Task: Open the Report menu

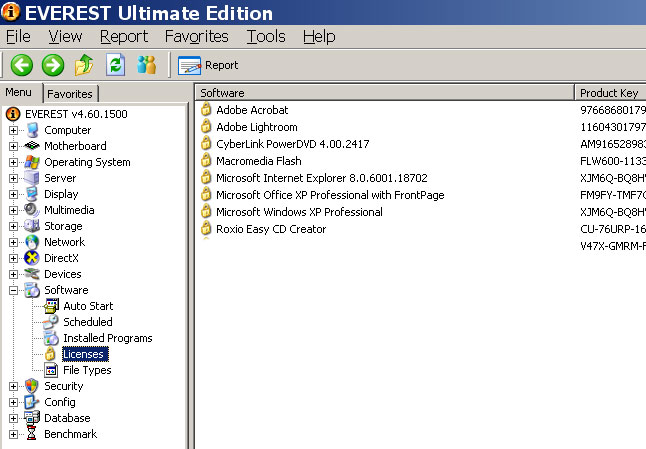Action: click(124, 37)
